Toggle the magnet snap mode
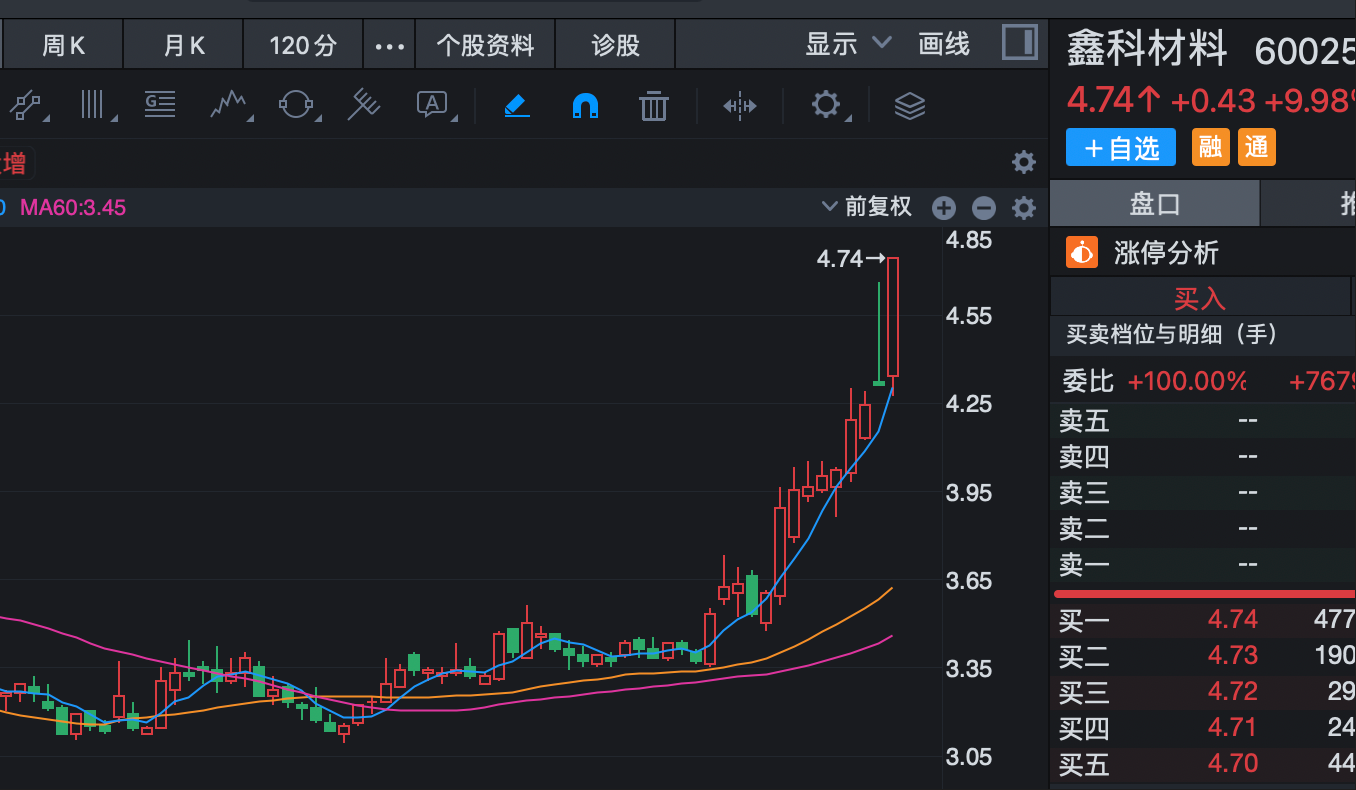 coord(586,105)
